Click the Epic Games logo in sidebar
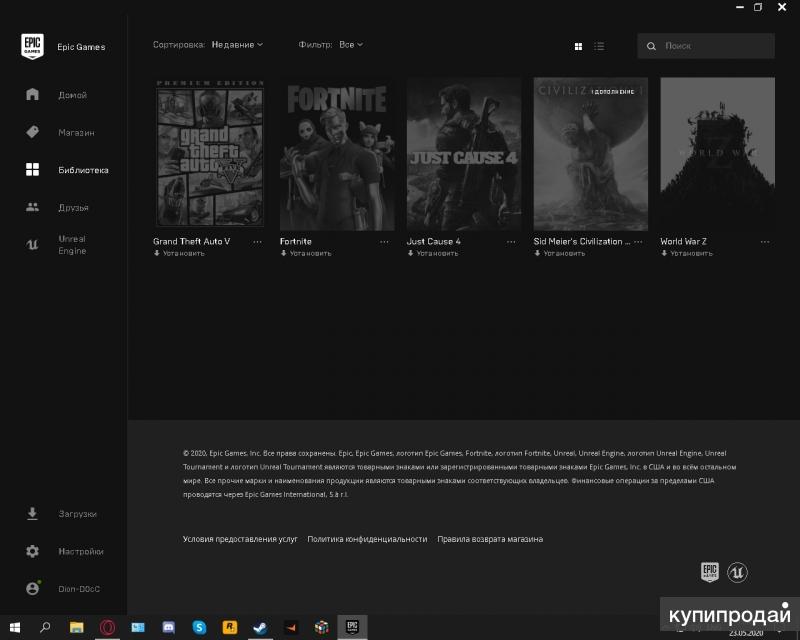This screenshot has height=640, width=800. pos(32,46)
